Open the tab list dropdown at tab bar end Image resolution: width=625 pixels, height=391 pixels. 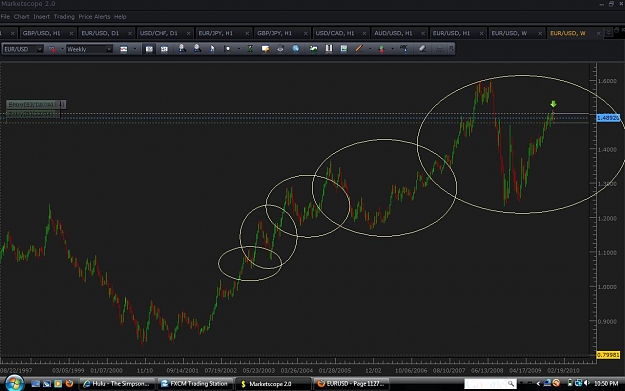click(x=608, y=32)
